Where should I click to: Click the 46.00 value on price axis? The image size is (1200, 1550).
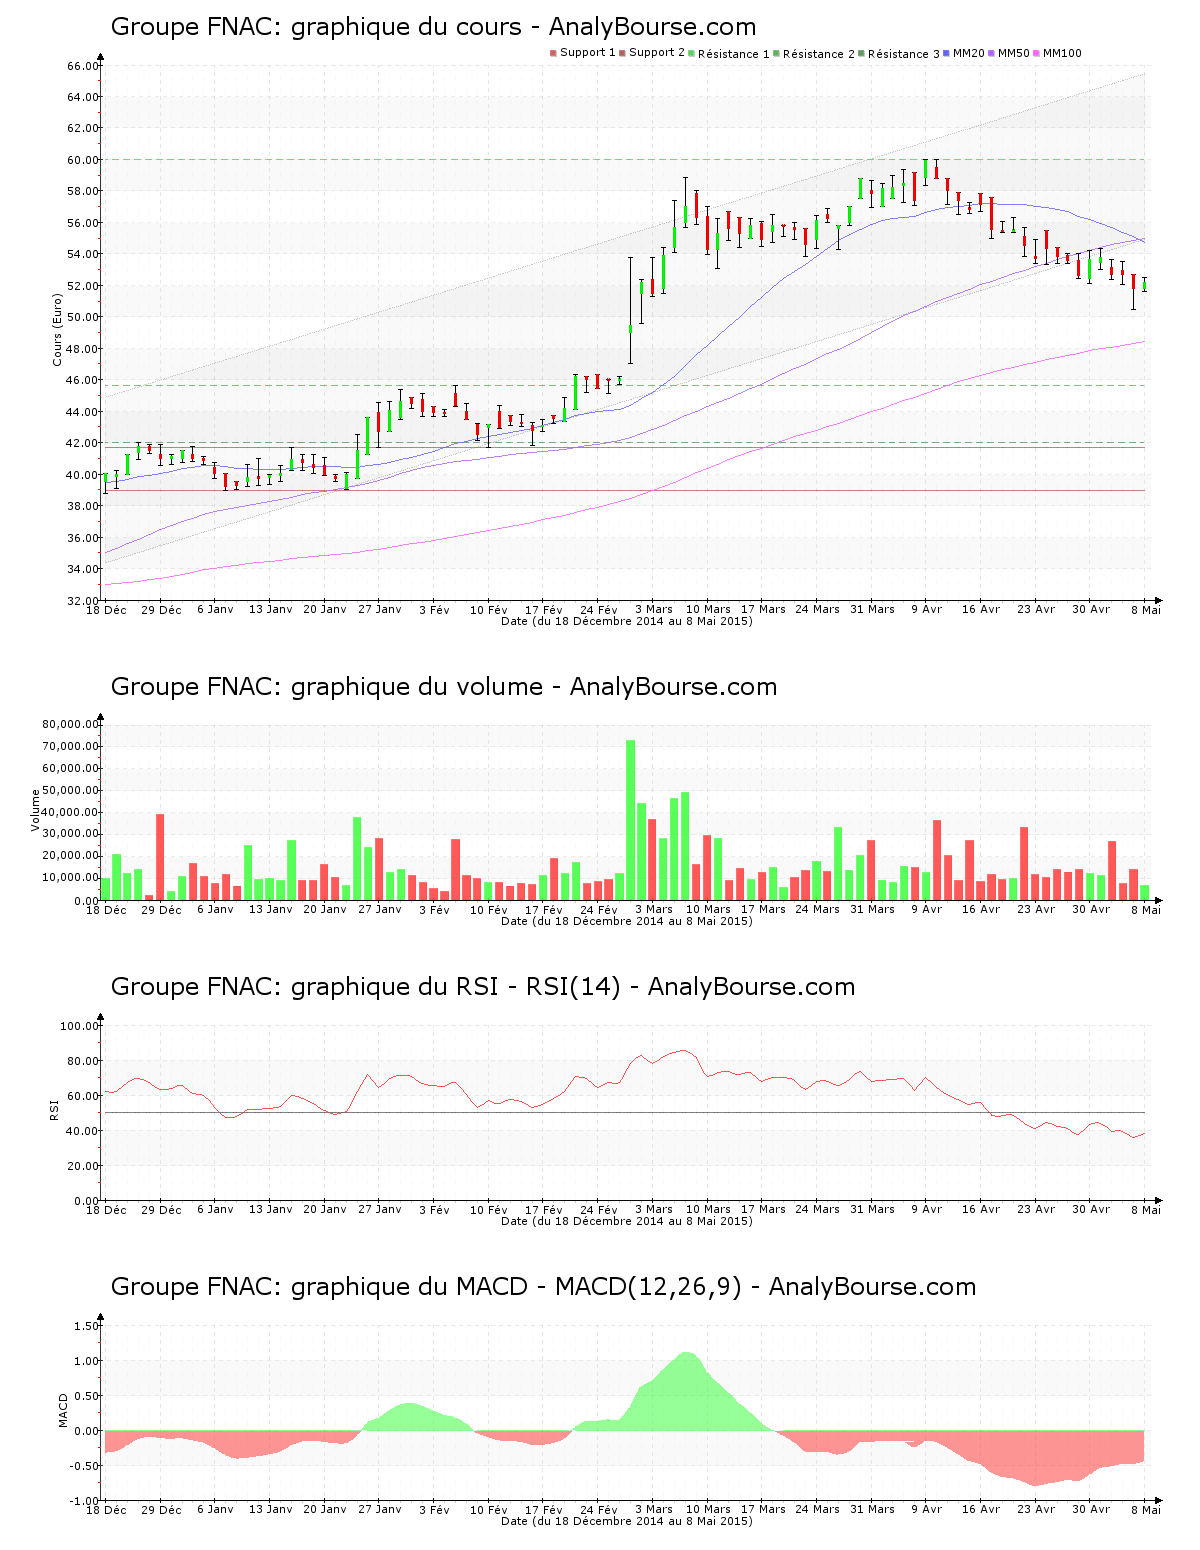tap(83, 380)
